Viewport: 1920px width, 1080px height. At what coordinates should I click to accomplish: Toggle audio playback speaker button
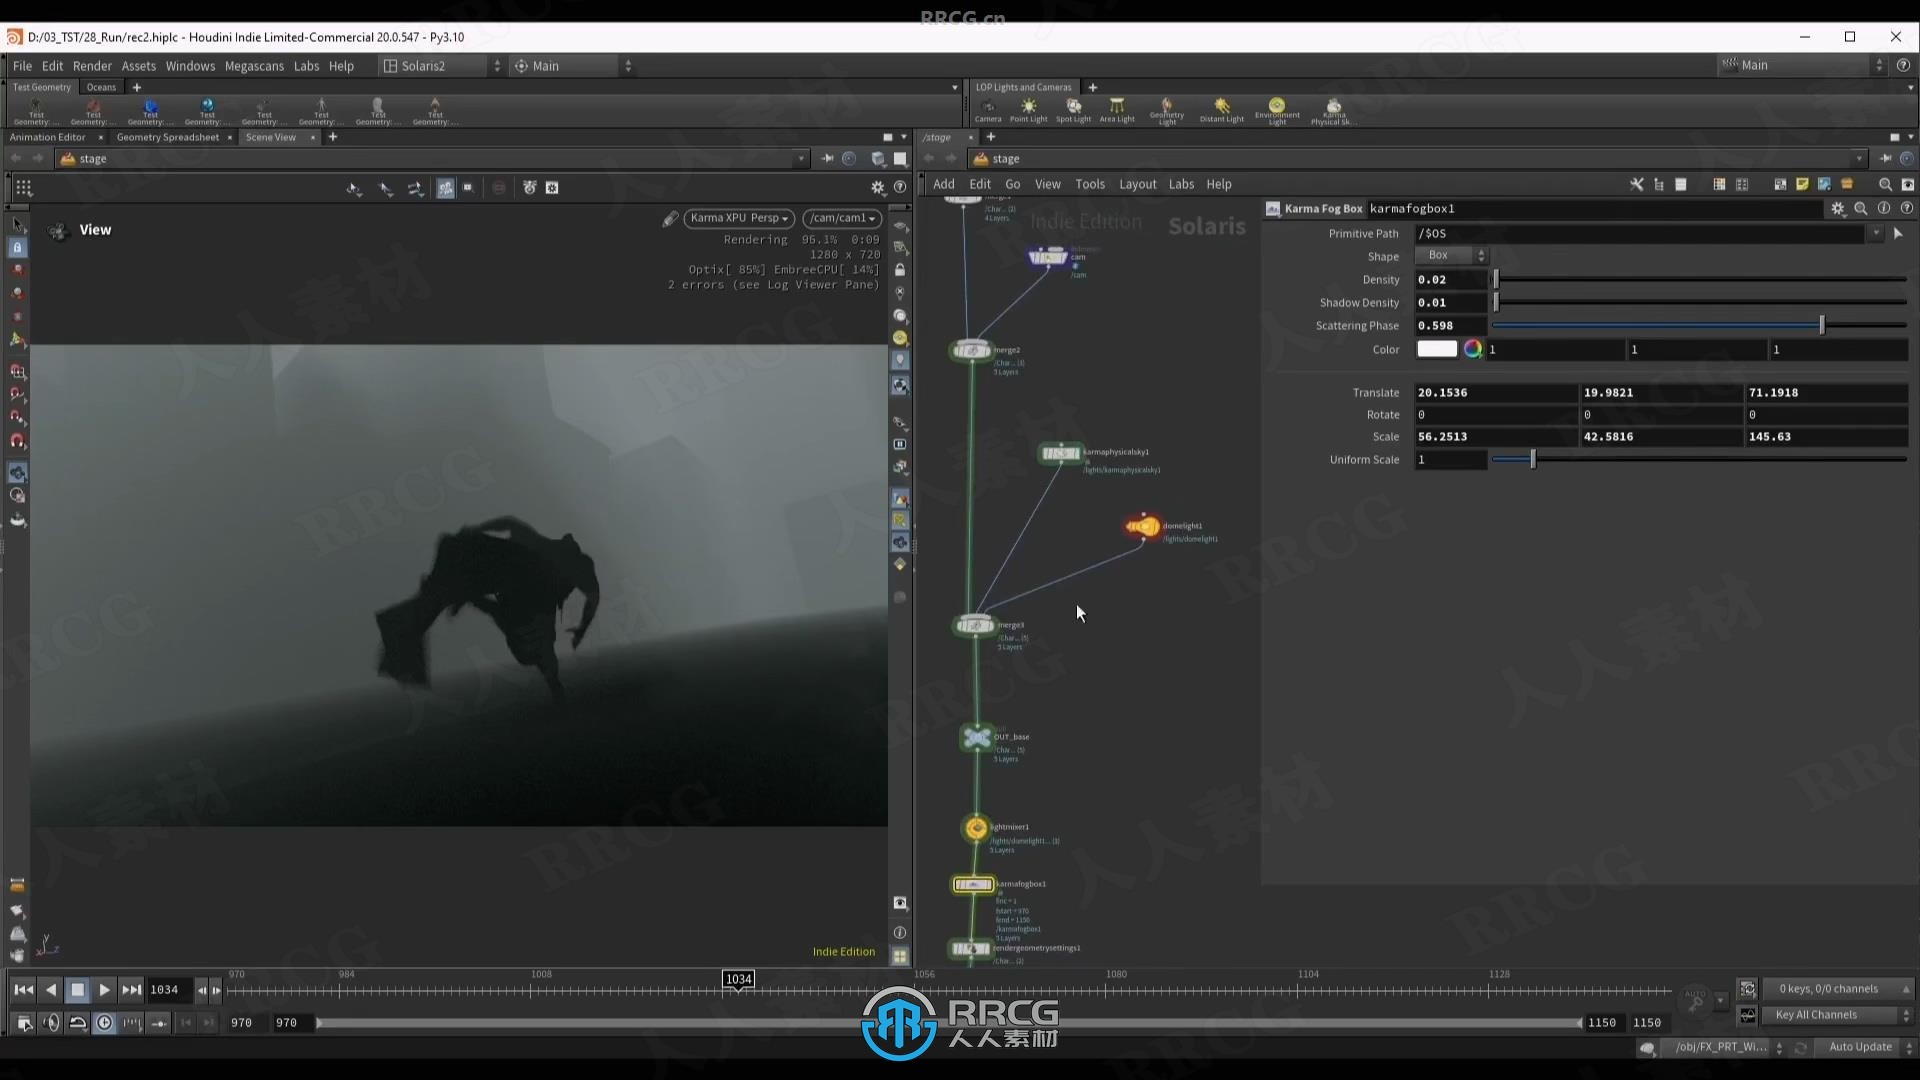click(51, 1023)
